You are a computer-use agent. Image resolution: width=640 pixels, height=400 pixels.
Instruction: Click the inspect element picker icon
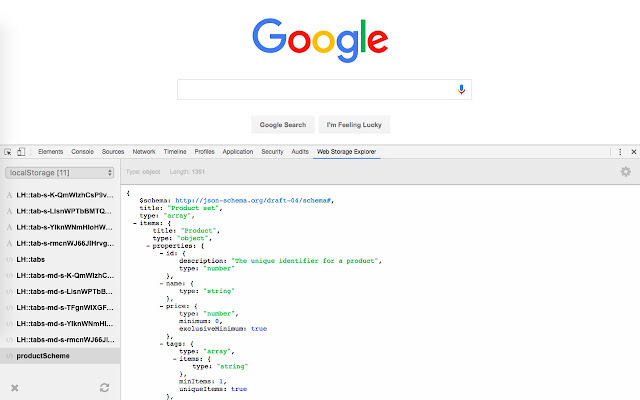[8, 152]
